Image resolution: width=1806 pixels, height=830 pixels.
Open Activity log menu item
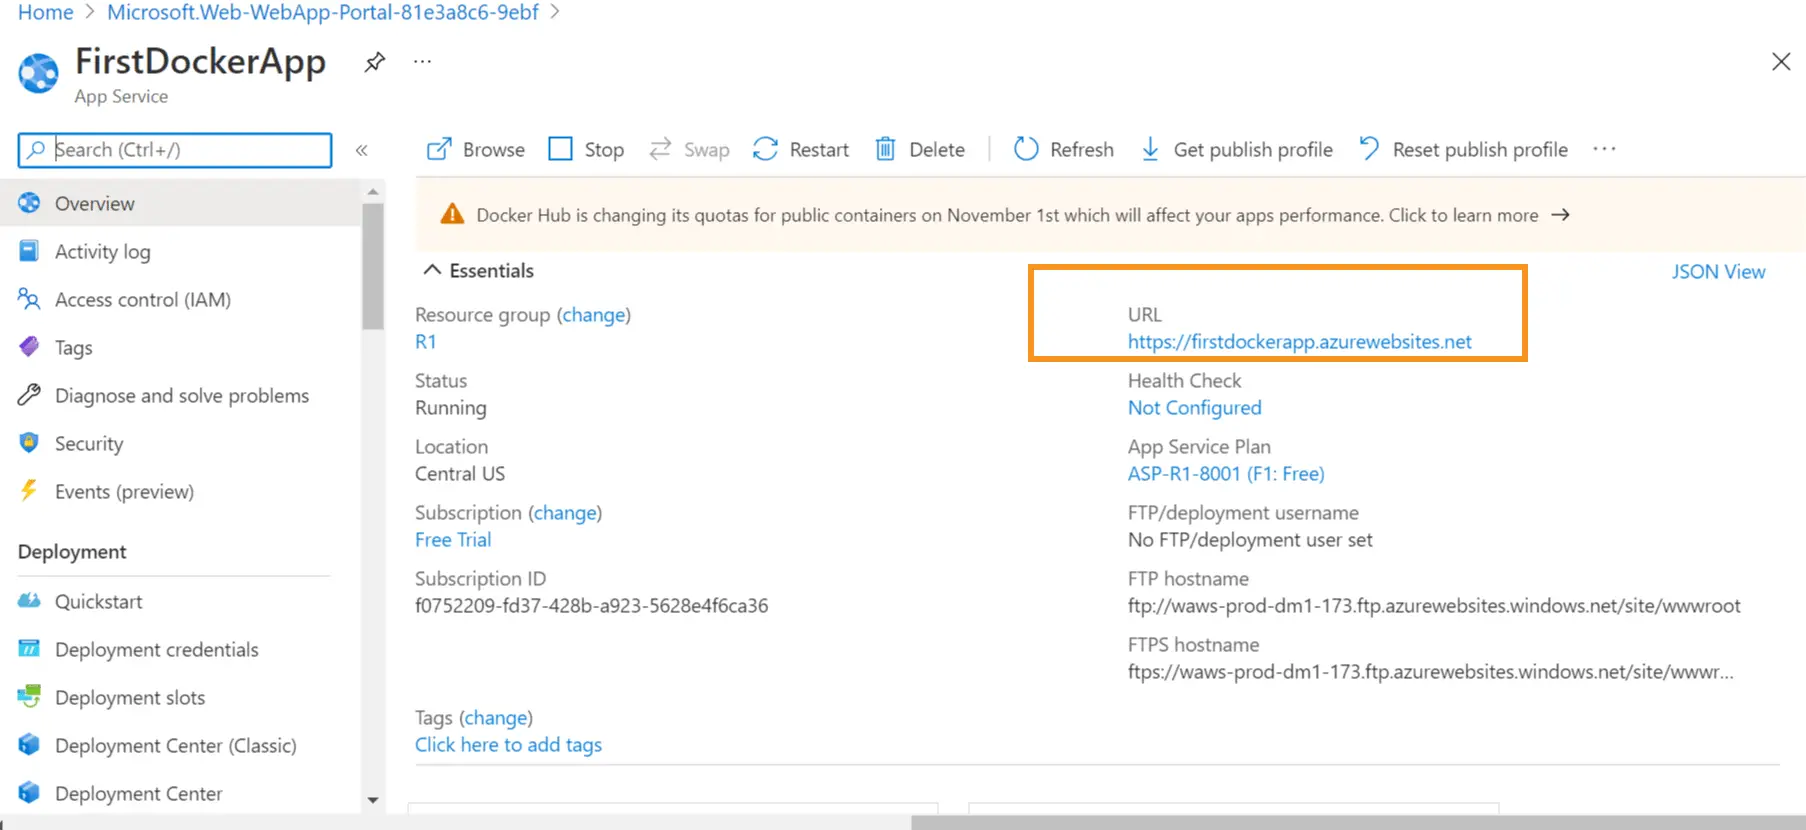click(181, 251)
